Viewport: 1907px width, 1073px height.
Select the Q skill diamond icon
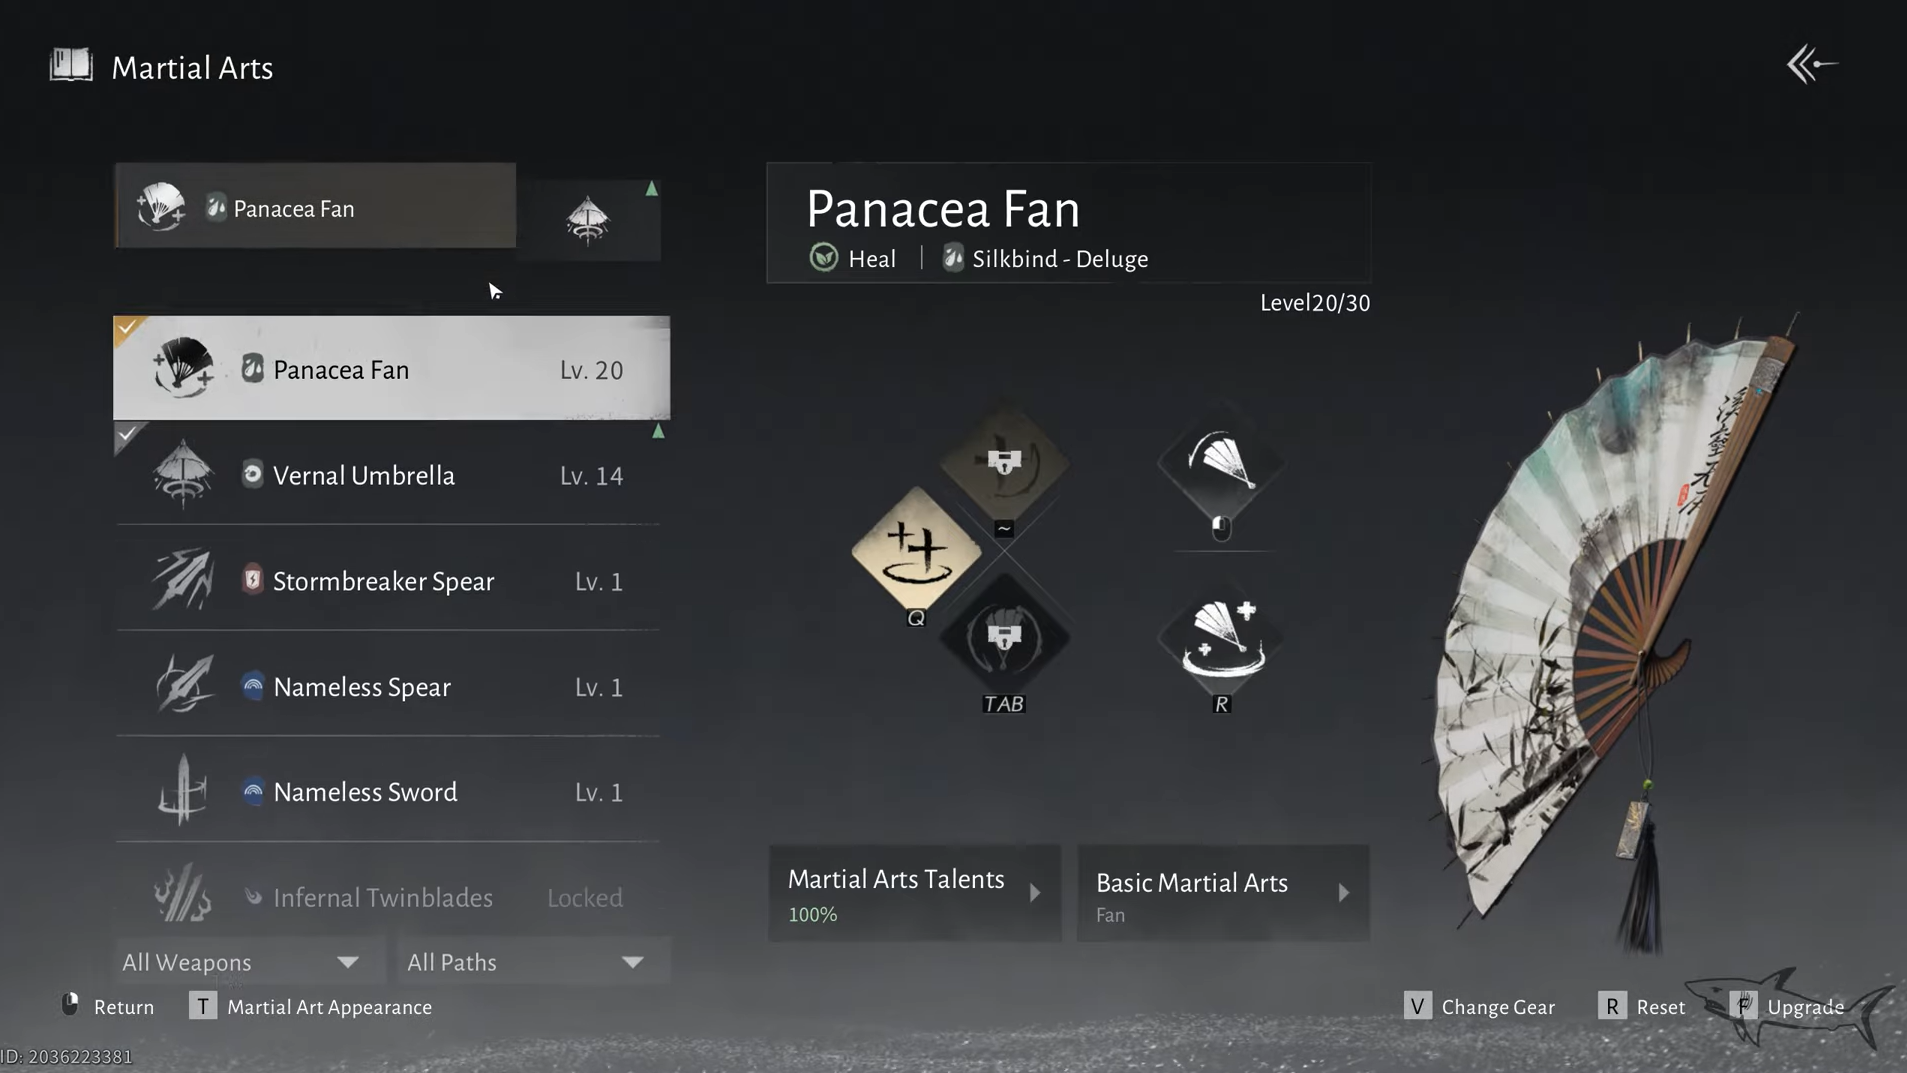916,550
